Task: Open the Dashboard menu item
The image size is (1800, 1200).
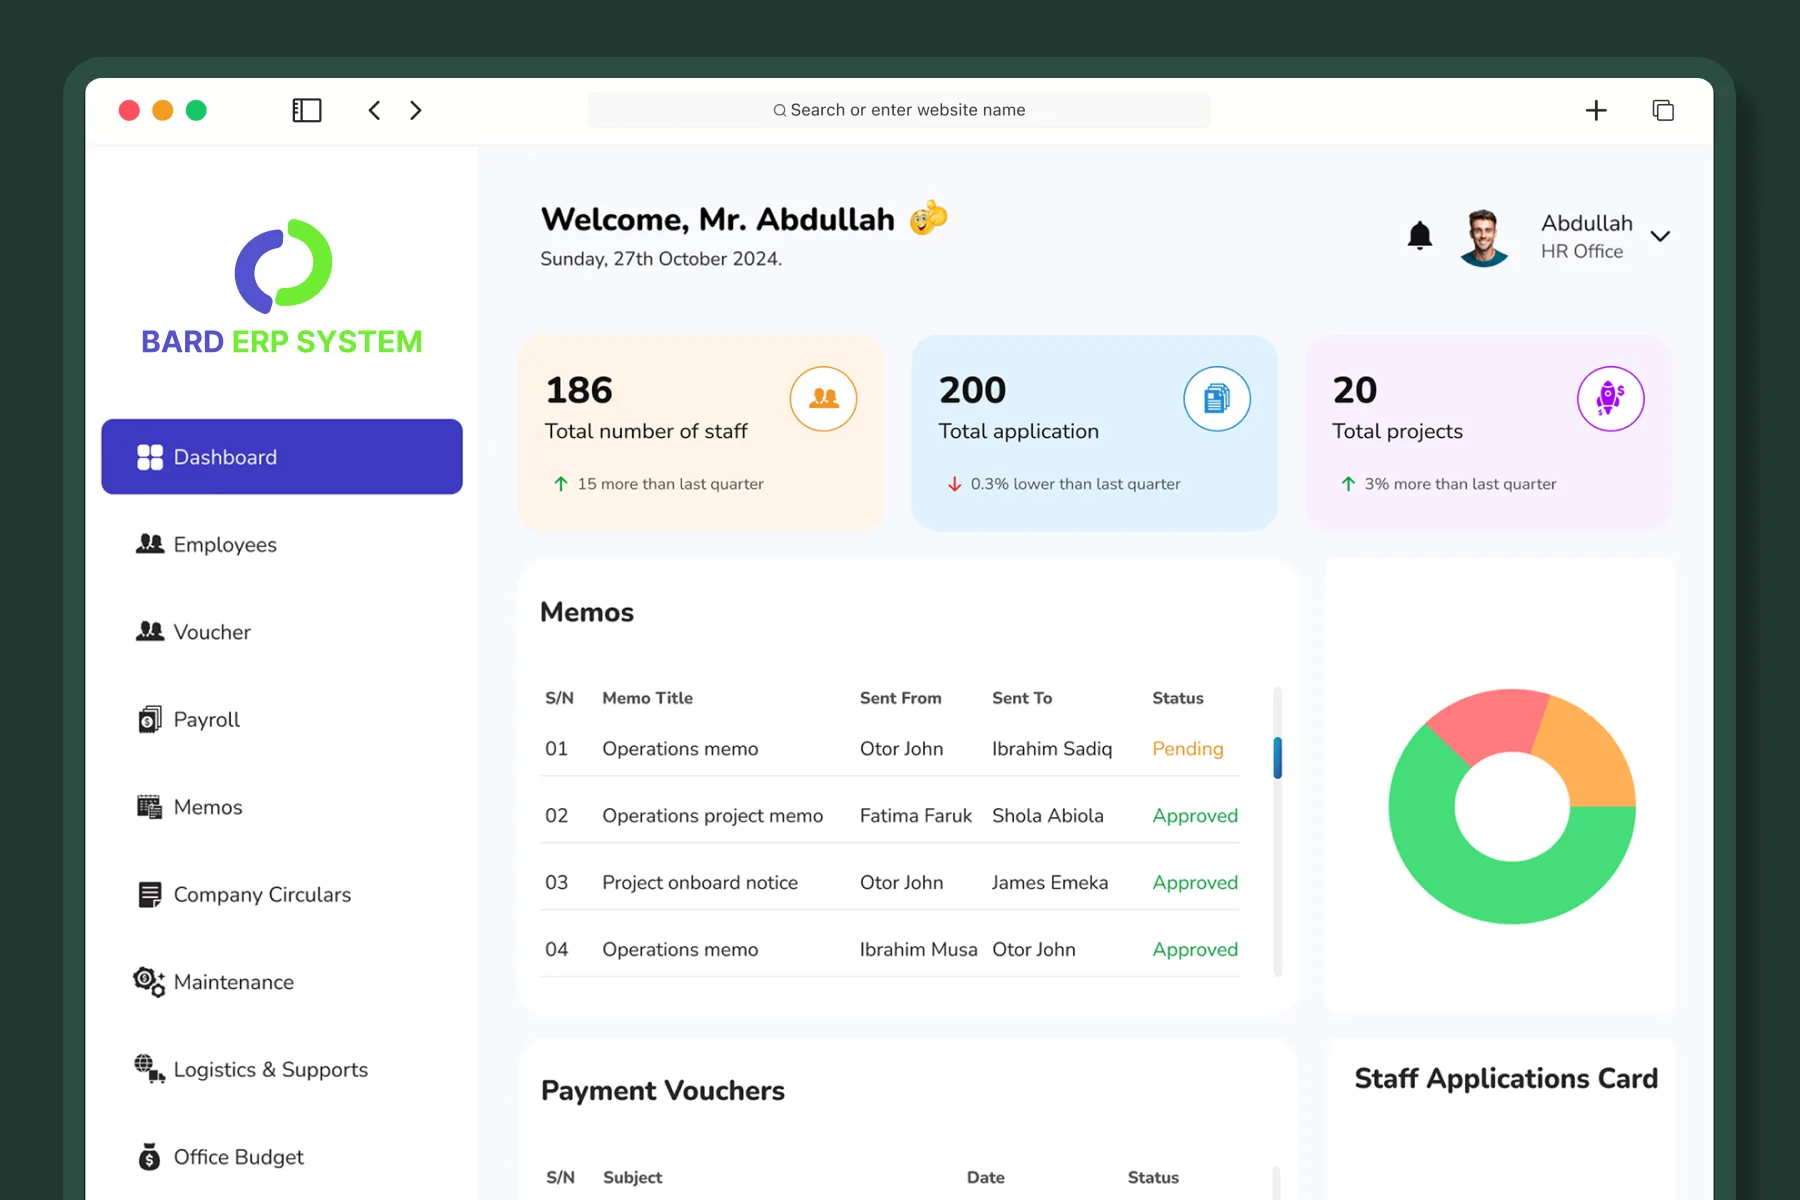Action: (282, 457)
